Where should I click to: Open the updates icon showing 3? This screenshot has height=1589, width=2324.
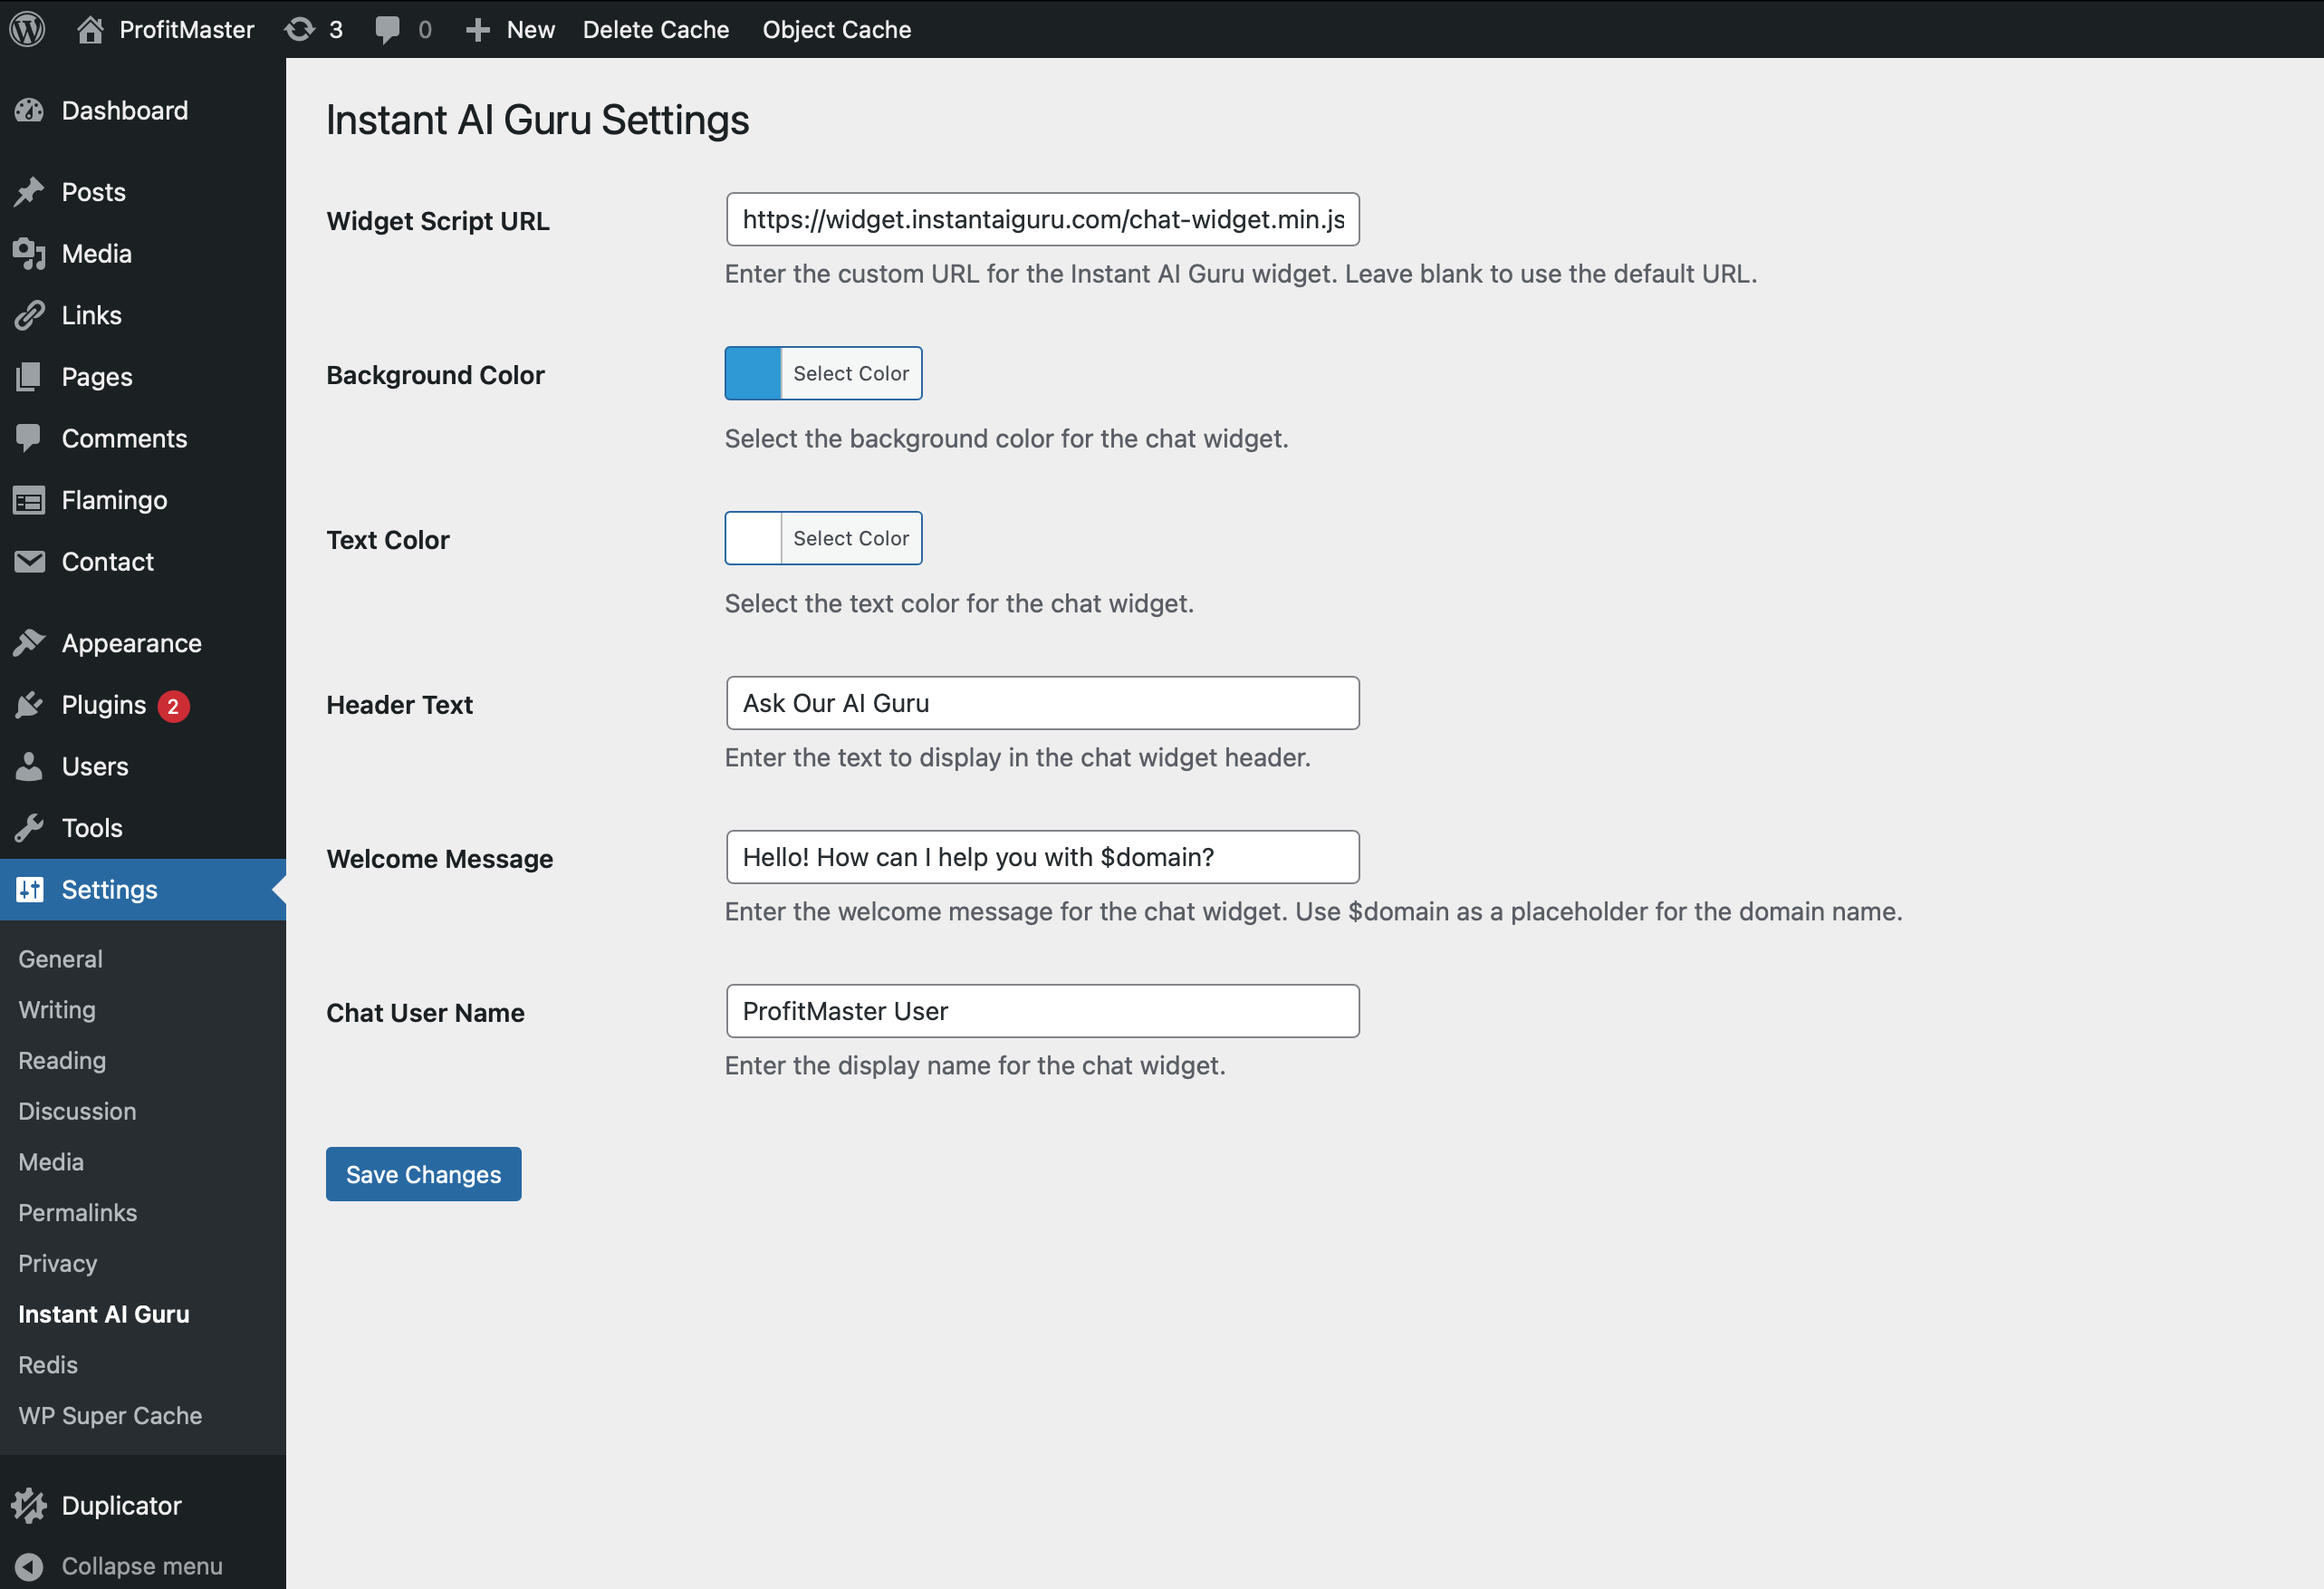(x=299, y=29)
